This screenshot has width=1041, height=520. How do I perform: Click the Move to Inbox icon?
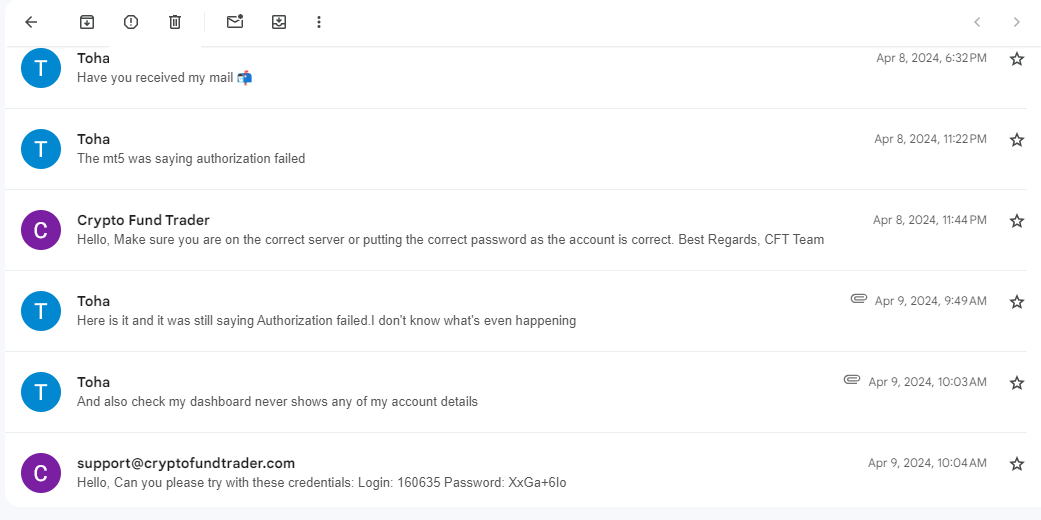(x=279, y=22)
